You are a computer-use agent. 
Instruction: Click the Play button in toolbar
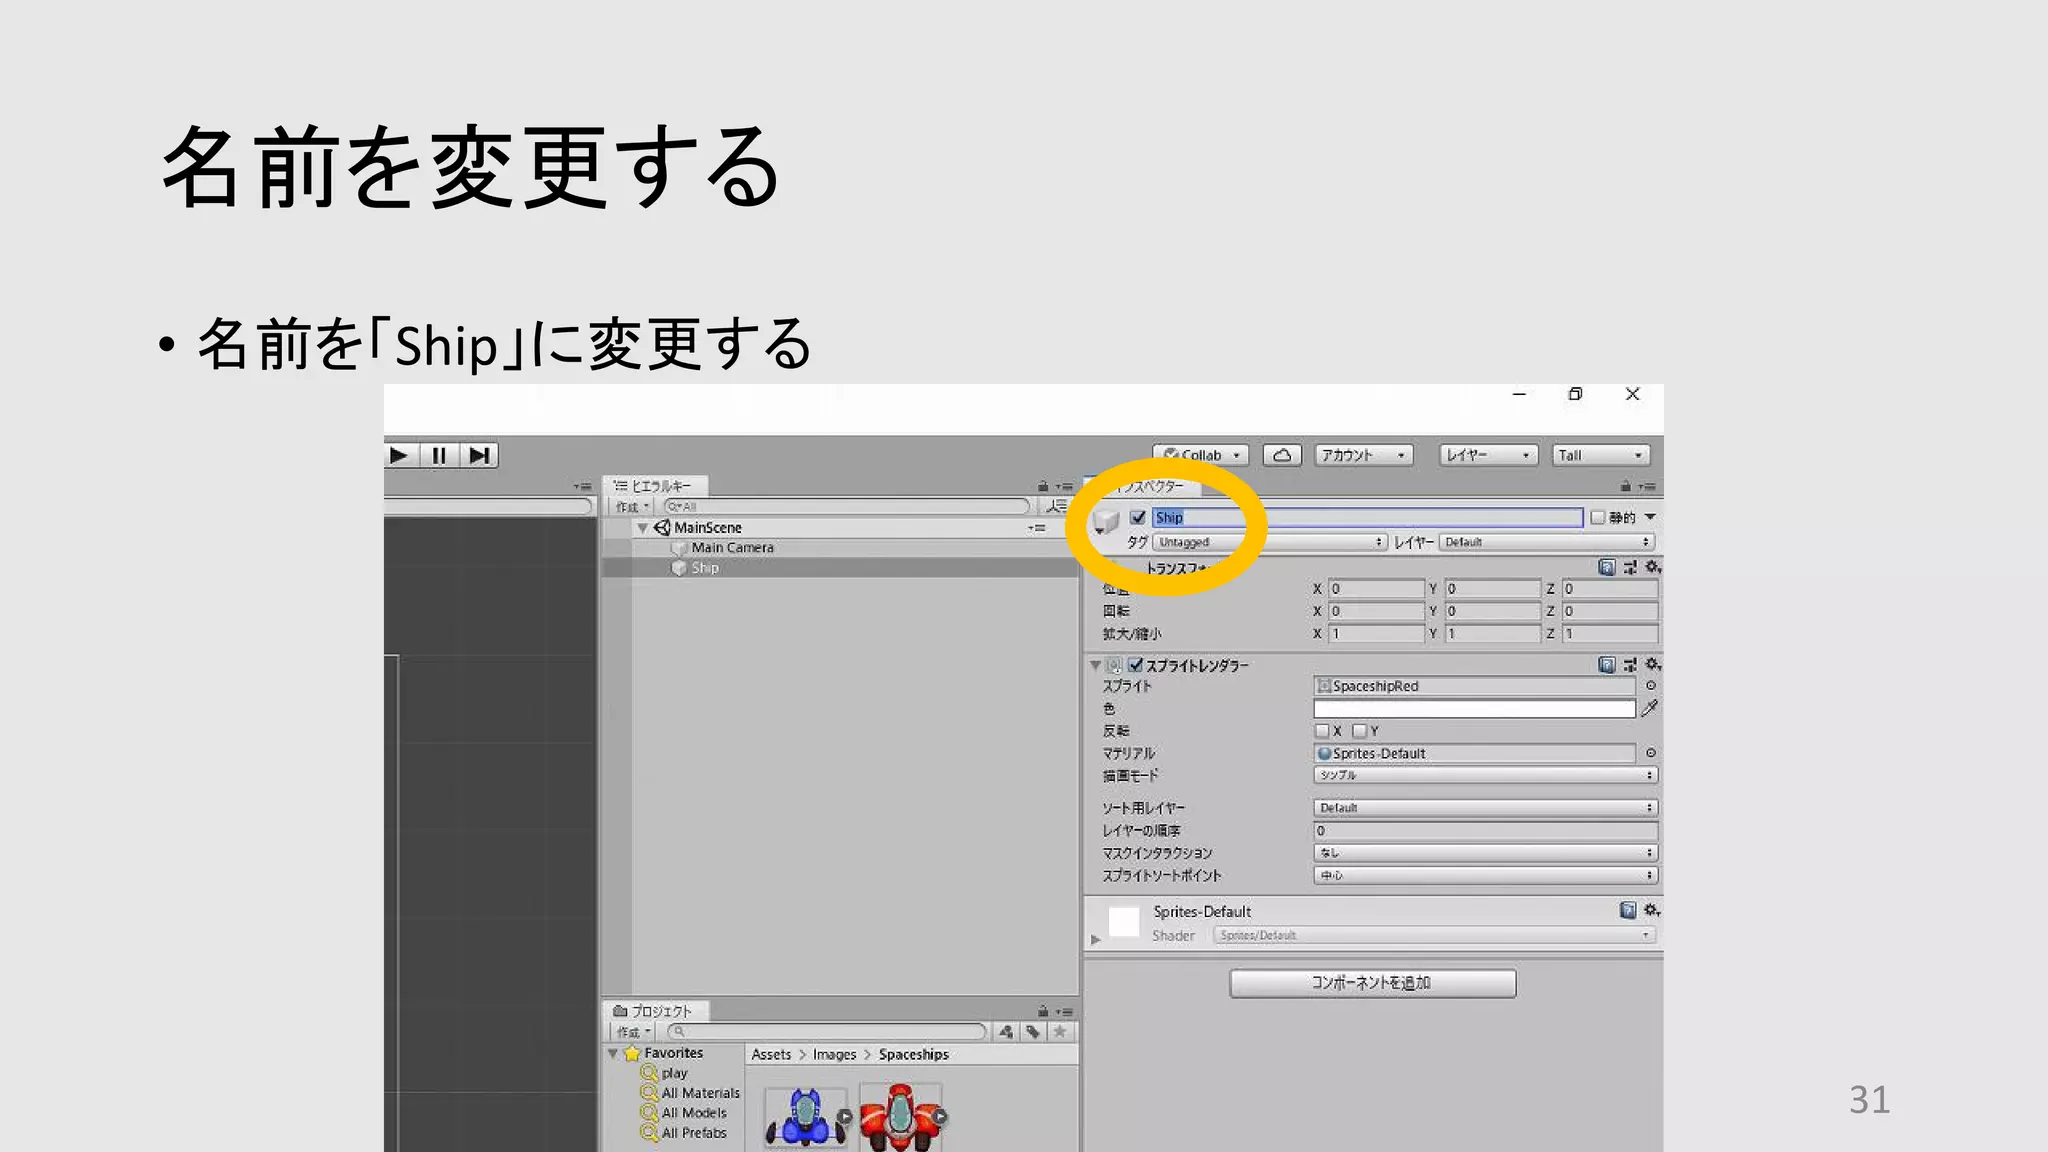(x=399, y=455)
